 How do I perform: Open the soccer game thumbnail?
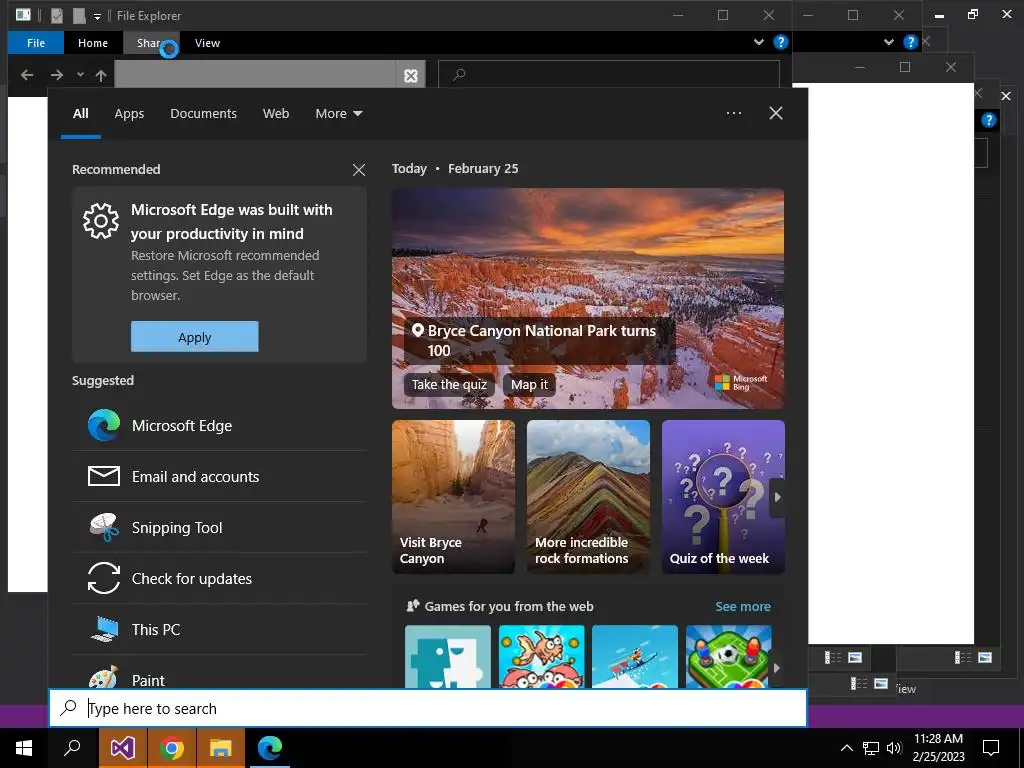pos(729,656)
